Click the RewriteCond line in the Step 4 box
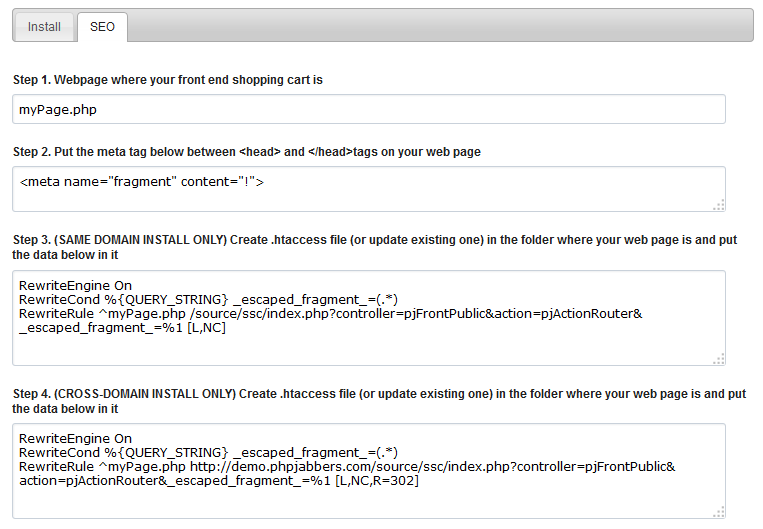The width and height of the screenshot is (763, 529). pyautogui.click(x=208, y=453)
